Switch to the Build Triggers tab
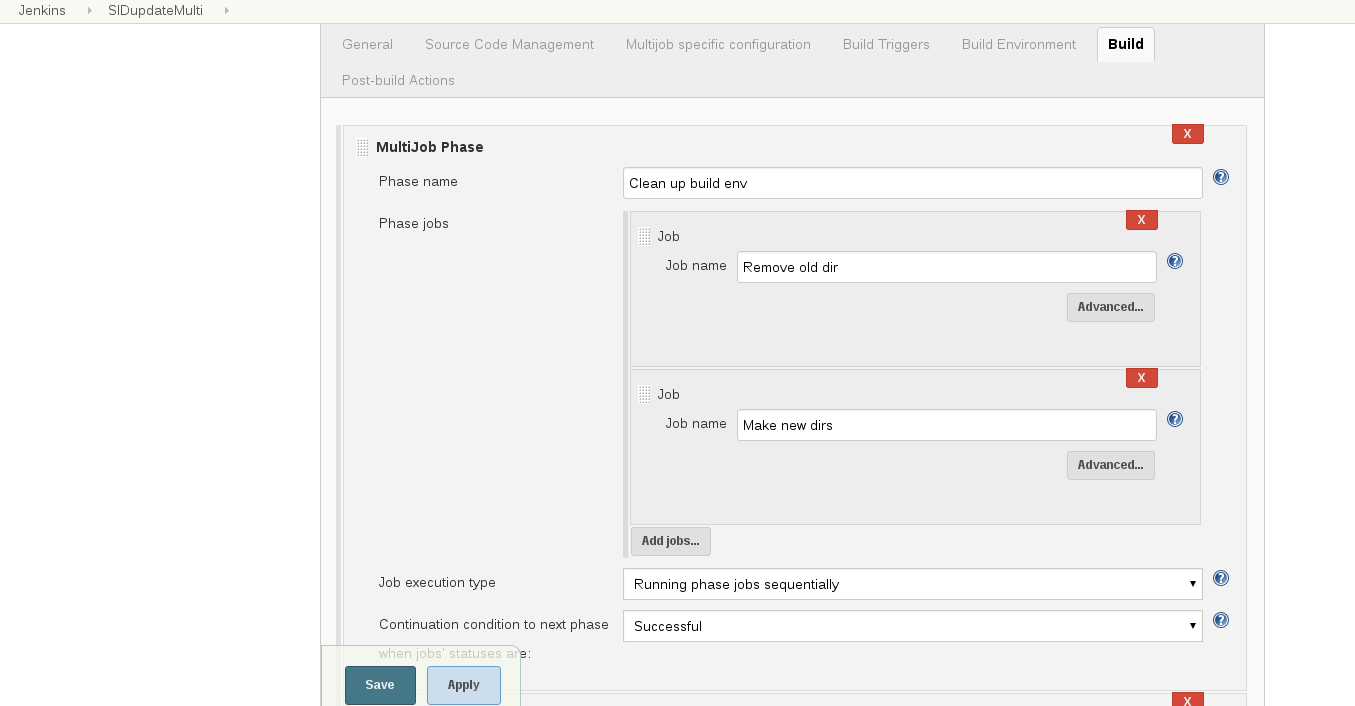 [886, 45]
